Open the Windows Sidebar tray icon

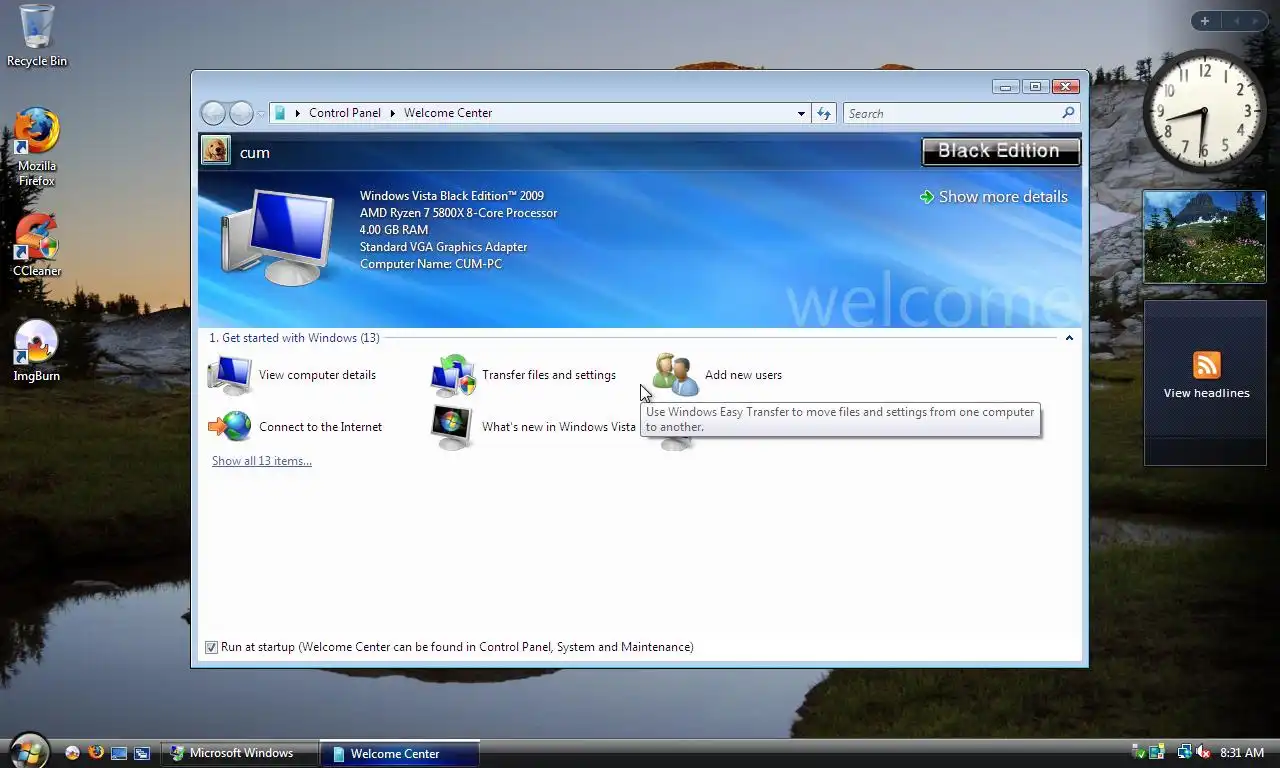coord(1157,753)
